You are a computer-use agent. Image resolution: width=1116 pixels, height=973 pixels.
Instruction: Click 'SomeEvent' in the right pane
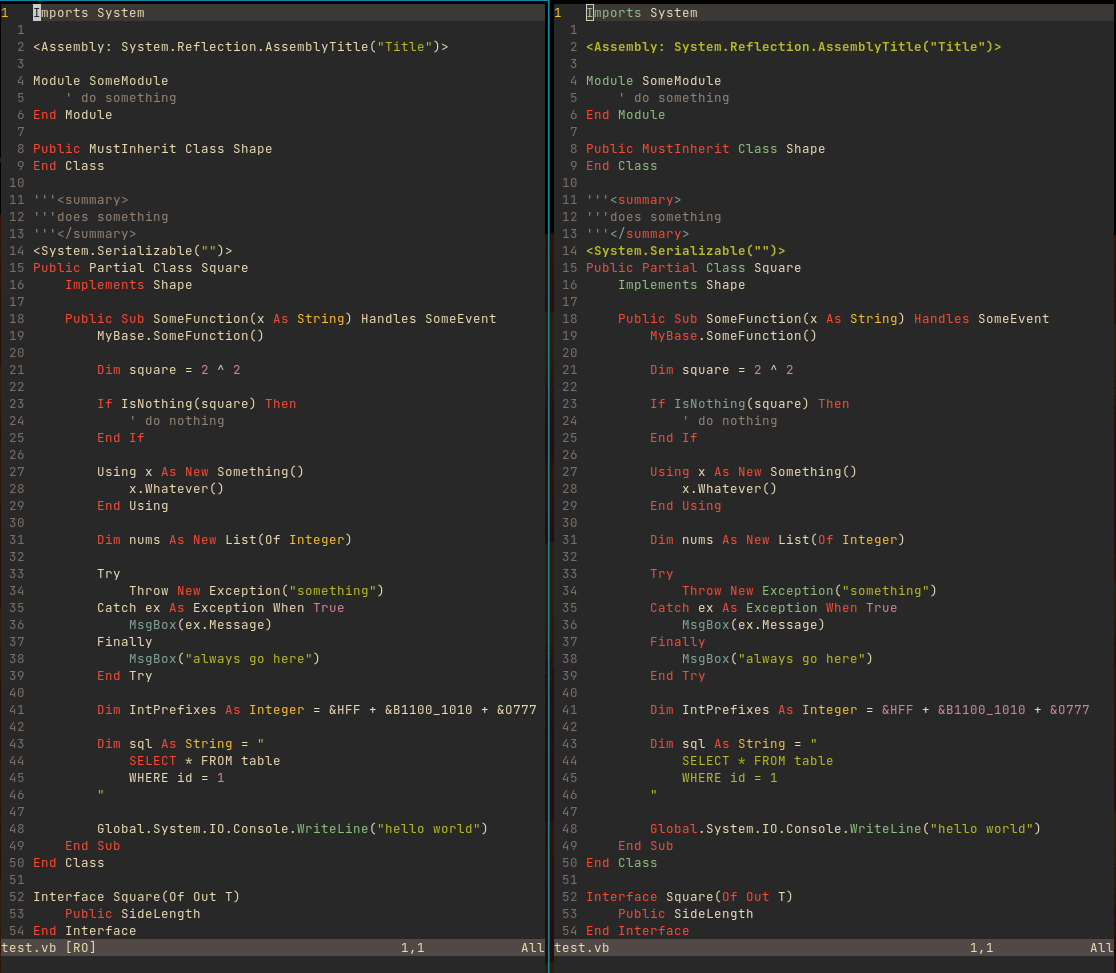click(x=1014, y=319)
